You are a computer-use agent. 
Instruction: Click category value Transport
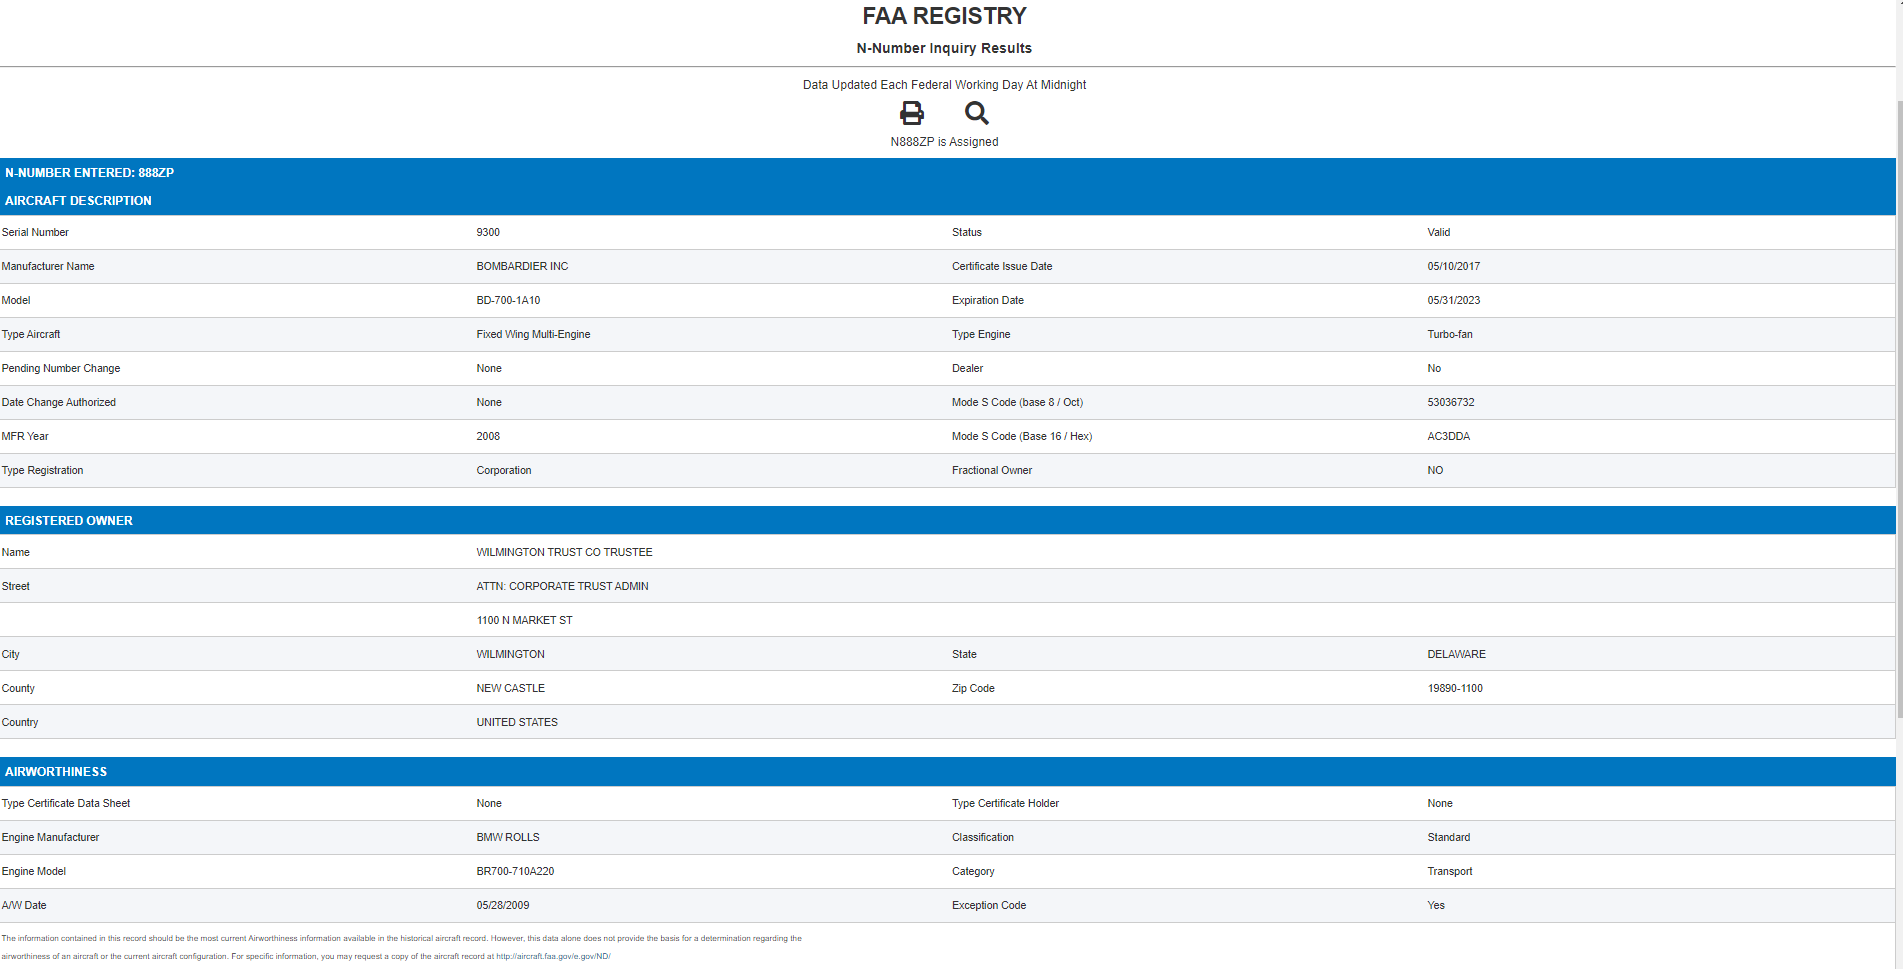coord(1449,871)
